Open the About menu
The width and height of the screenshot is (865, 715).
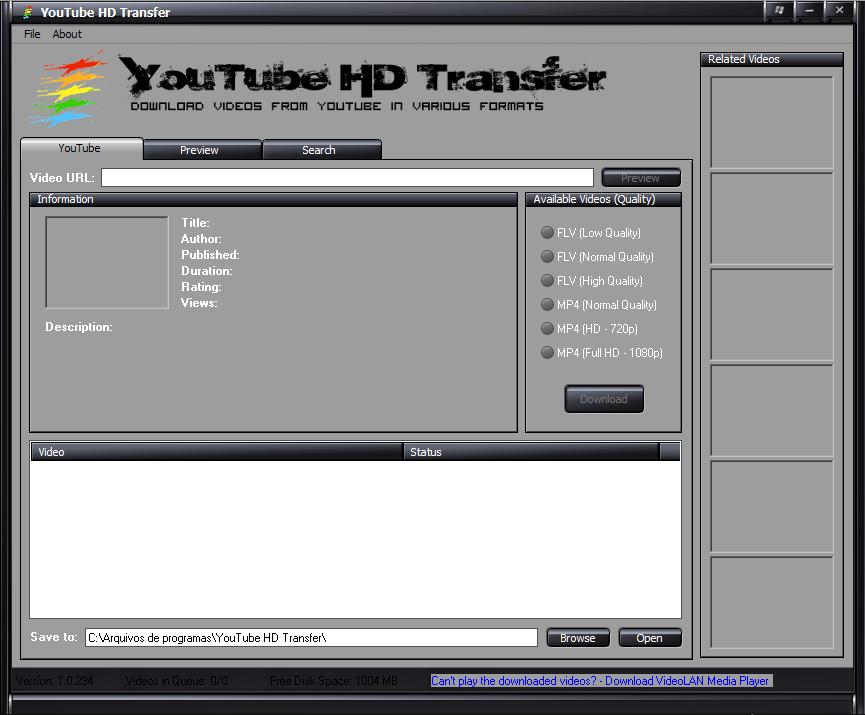[x=67, y=34]
